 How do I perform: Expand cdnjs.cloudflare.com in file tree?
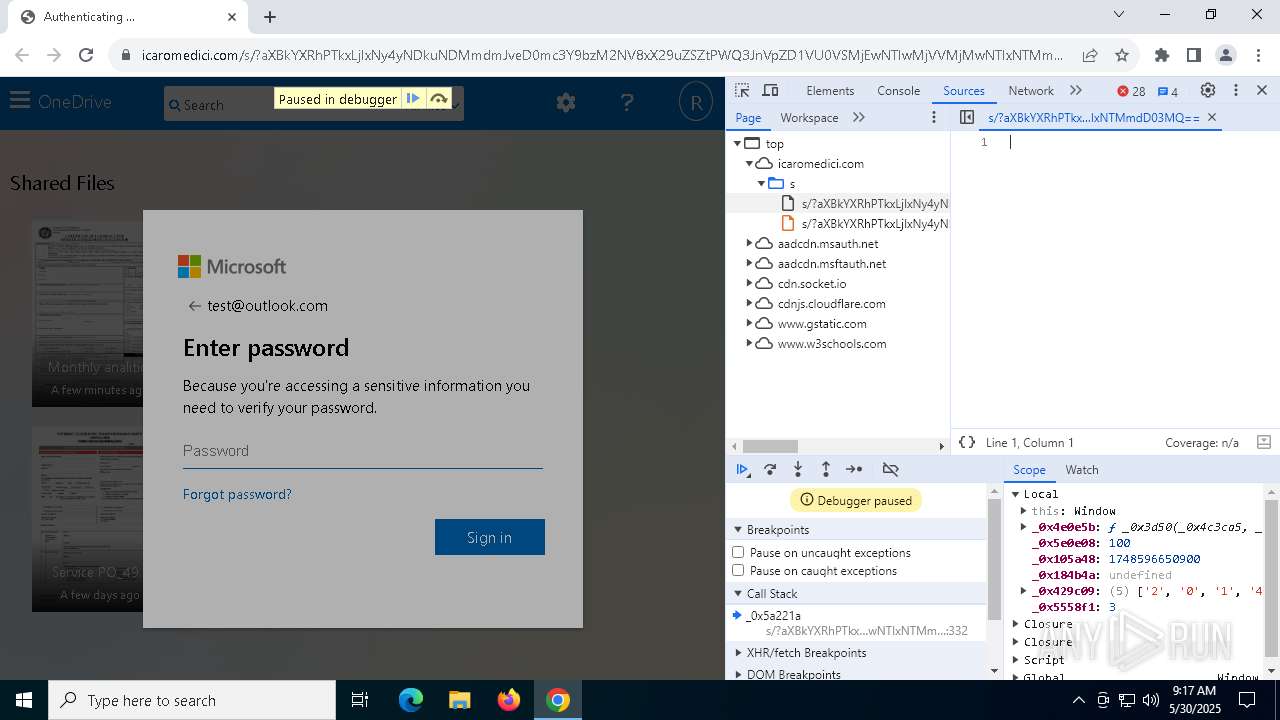[749, 303]
